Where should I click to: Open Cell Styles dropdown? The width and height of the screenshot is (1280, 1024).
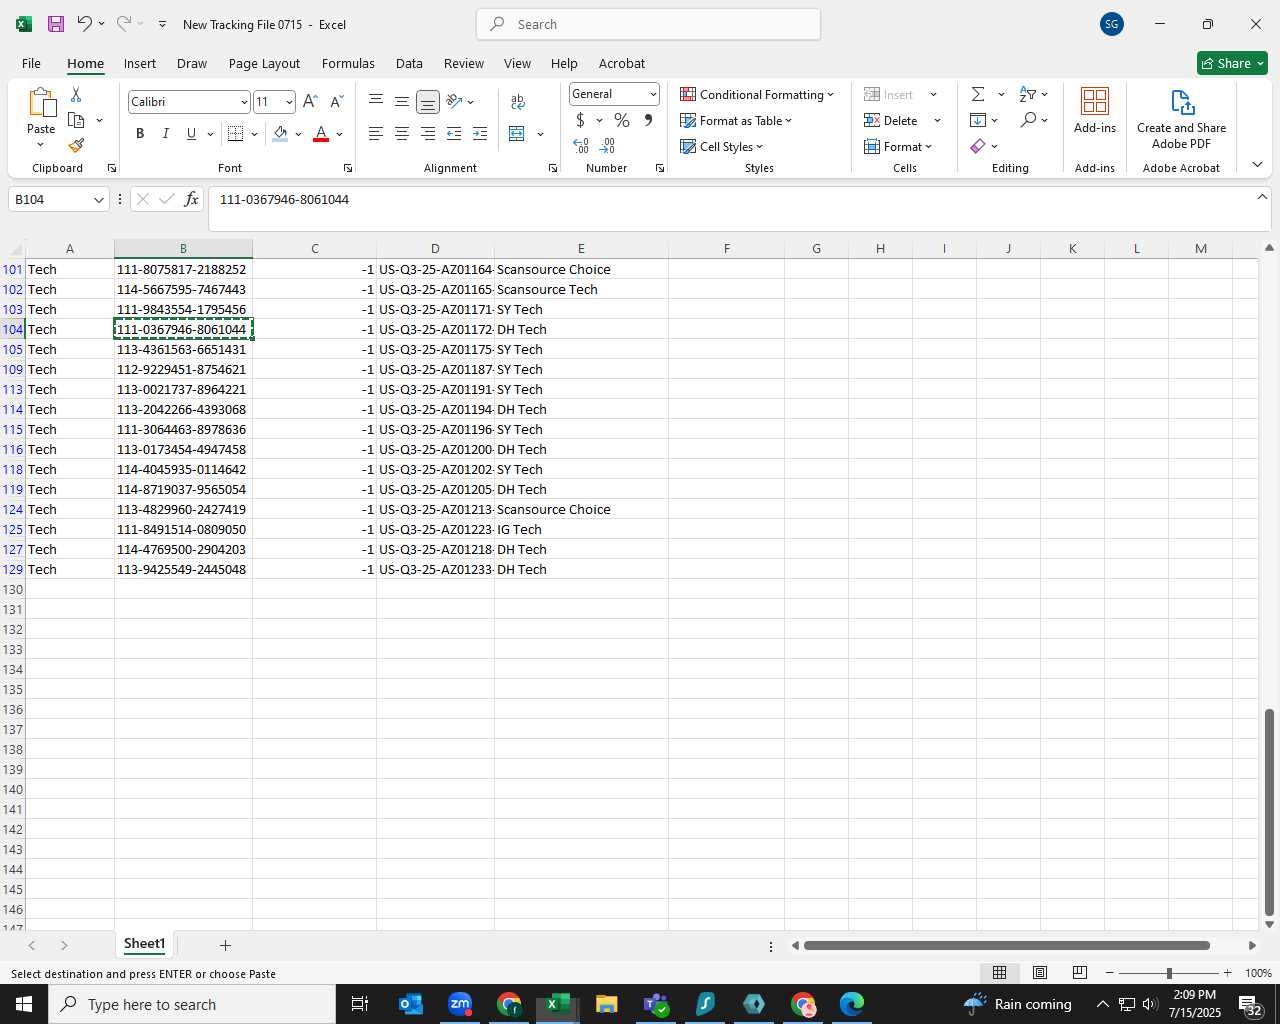coord(721,146)
